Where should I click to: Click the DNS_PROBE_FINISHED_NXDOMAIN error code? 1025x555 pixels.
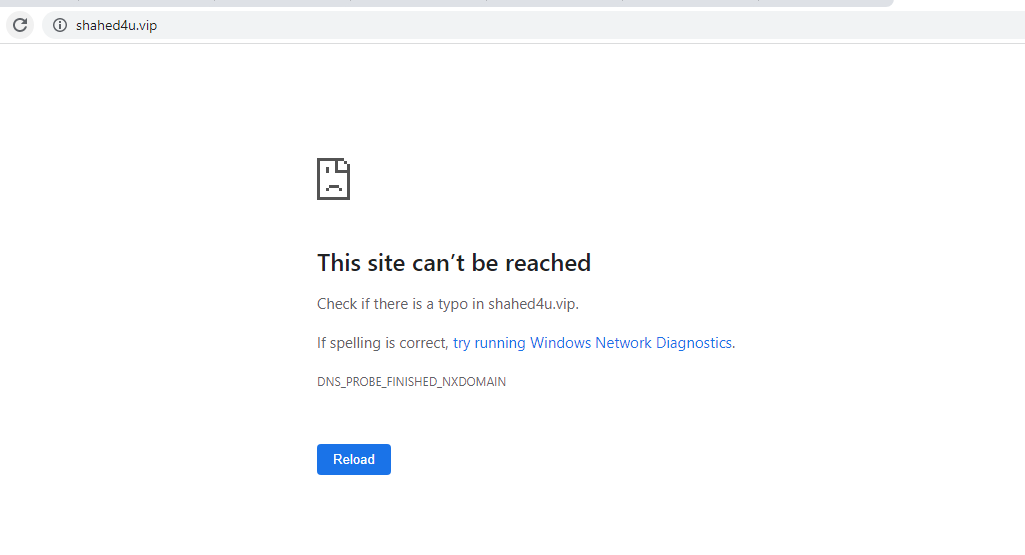pos(411,382)
